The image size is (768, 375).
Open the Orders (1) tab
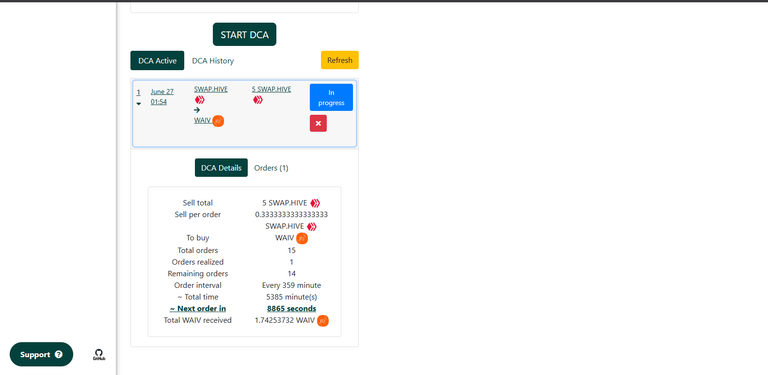pyautogui.click(x=271, y=168)
